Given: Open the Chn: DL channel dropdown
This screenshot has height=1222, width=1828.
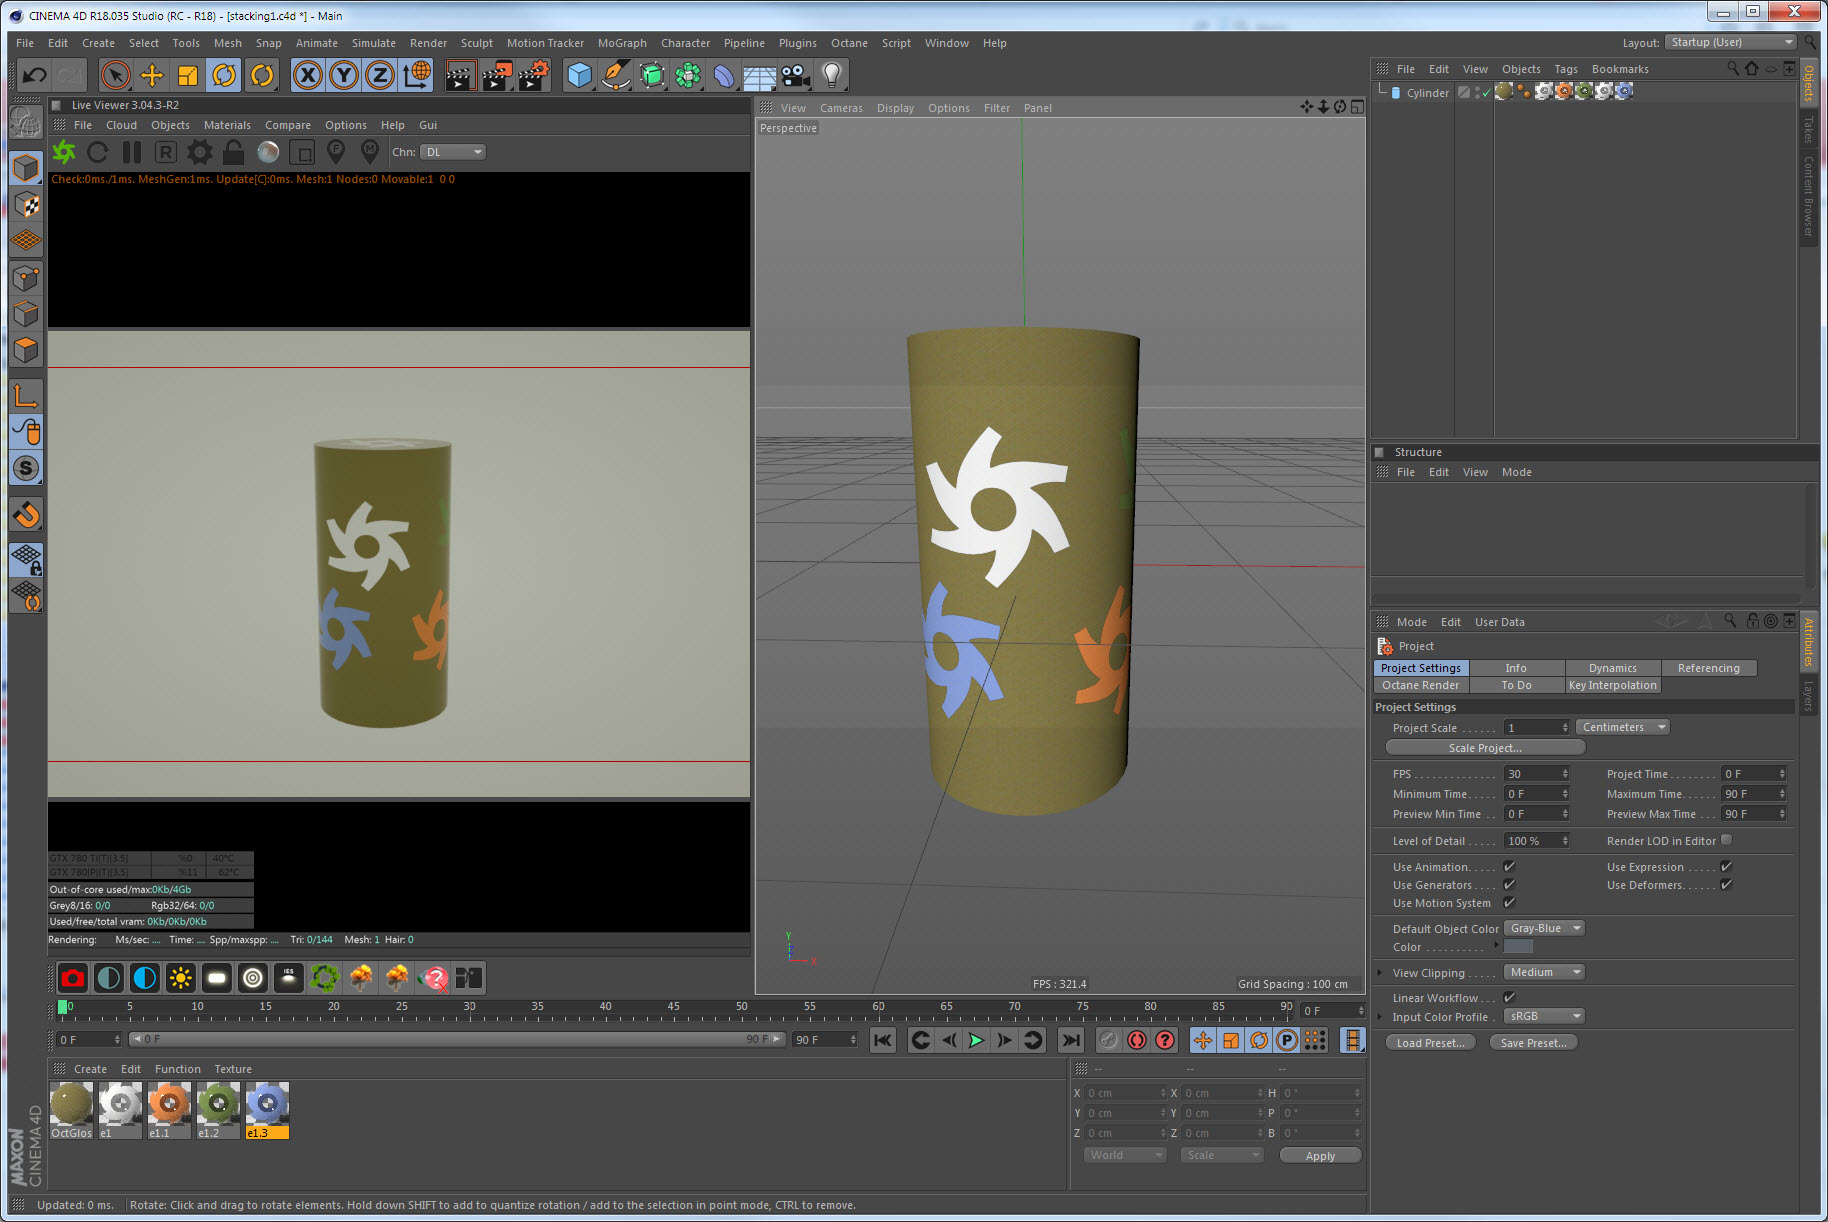Looking at the screenshot, I should (x=453, y=152).
